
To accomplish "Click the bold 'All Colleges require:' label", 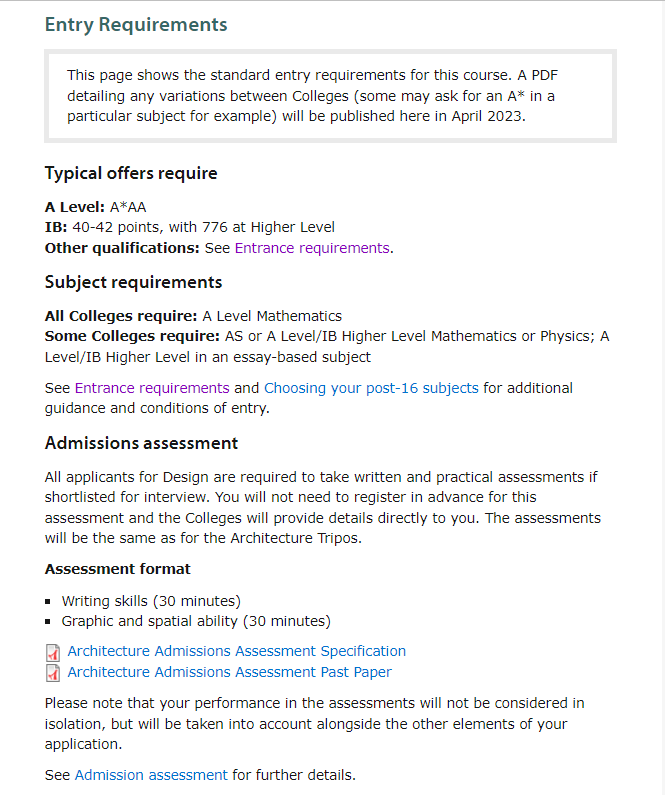I will [x=122, y=316].
